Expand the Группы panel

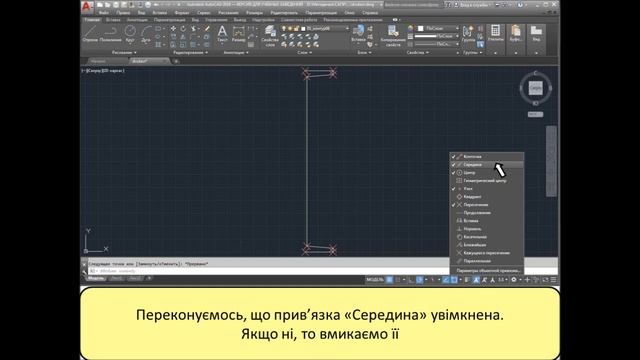tap(473, 53)
